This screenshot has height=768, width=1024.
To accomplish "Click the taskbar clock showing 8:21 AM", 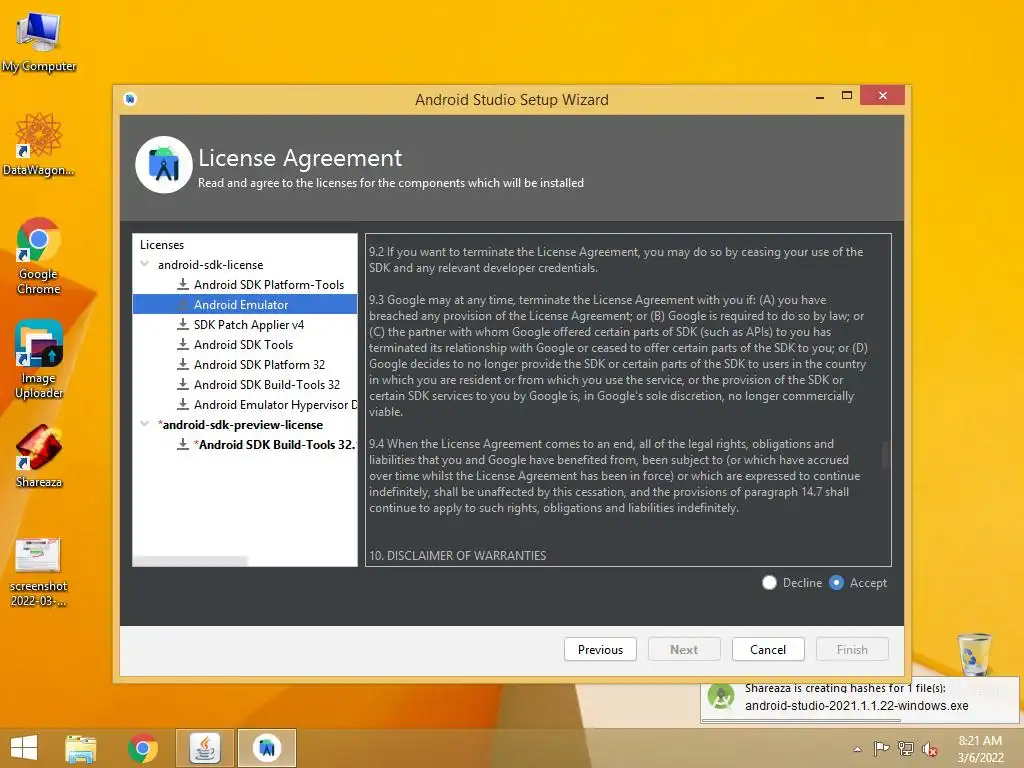I will (x=980, y=749).
